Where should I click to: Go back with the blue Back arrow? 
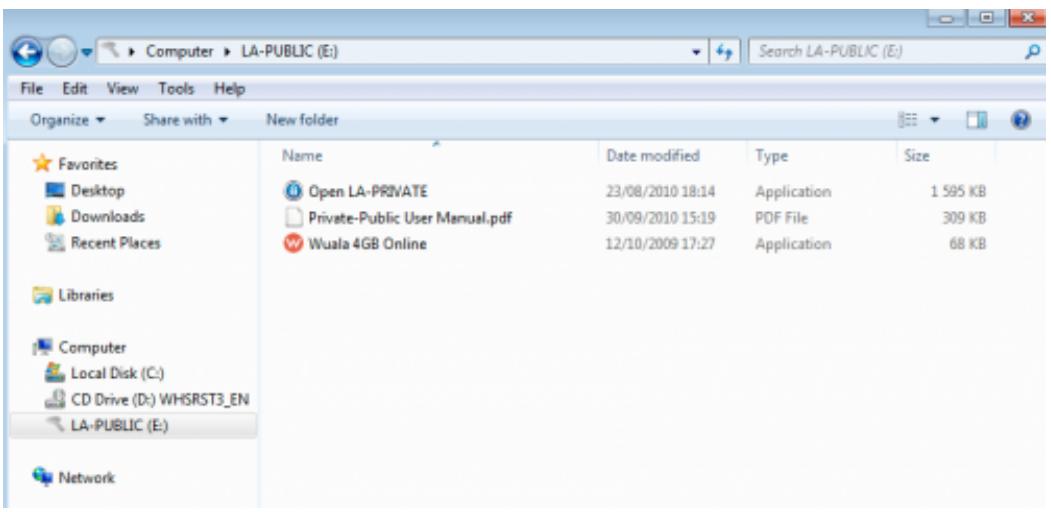(26, 53)
